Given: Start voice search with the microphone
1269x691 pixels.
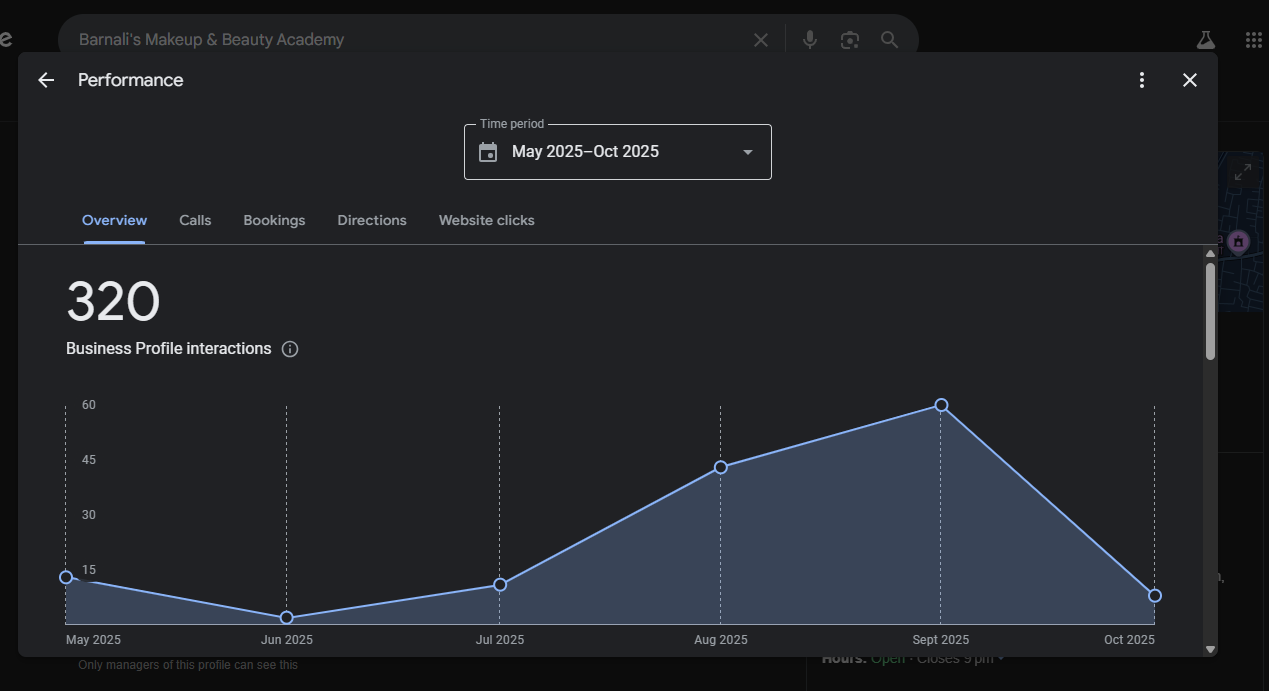Looking at the screenshot, I should (x=810, y=40).
